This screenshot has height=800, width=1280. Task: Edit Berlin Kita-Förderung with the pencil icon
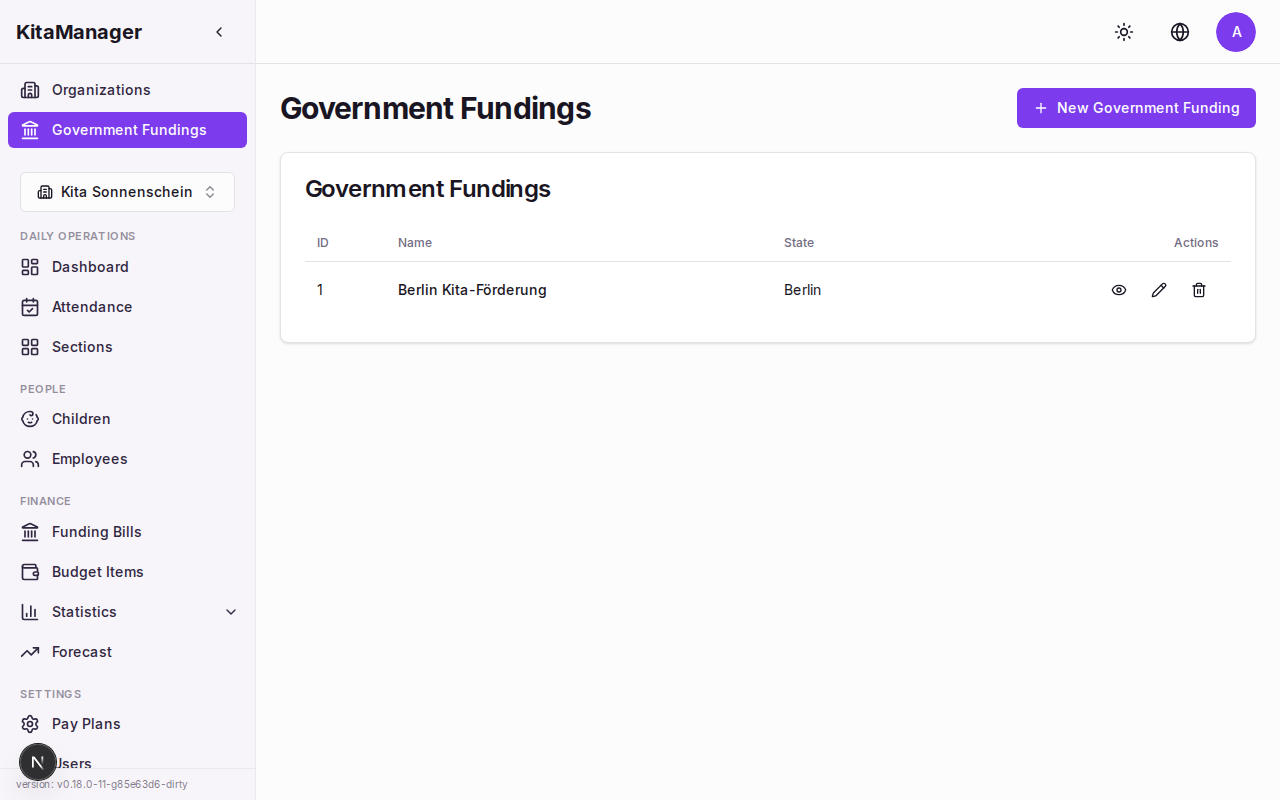click(x=1159, y=290)
